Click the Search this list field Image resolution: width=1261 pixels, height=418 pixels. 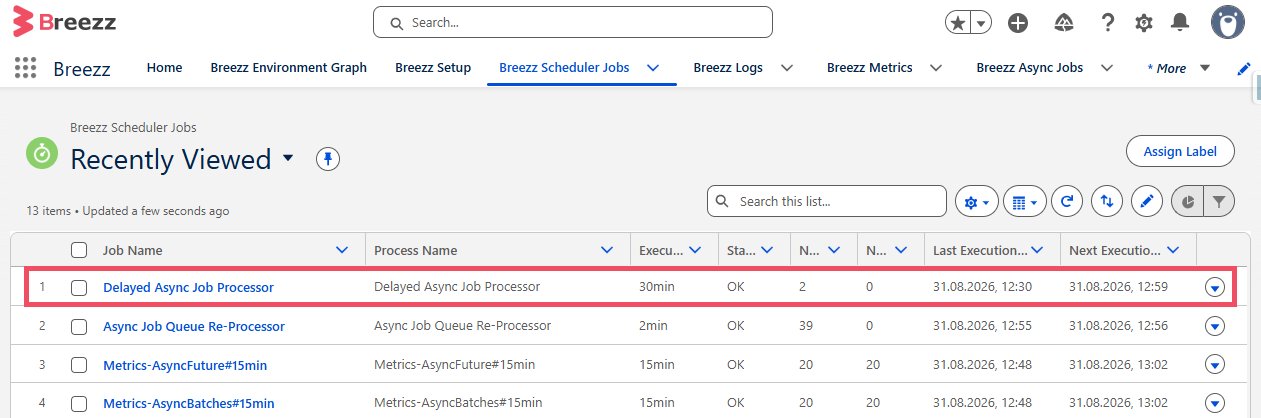point(826,201)
